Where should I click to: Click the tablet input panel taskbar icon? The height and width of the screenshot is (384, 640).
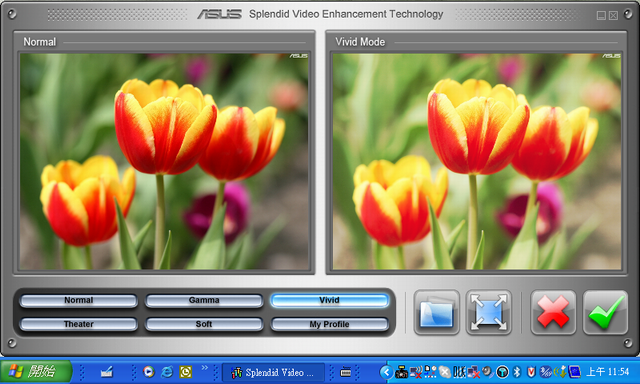click(107, 372)
